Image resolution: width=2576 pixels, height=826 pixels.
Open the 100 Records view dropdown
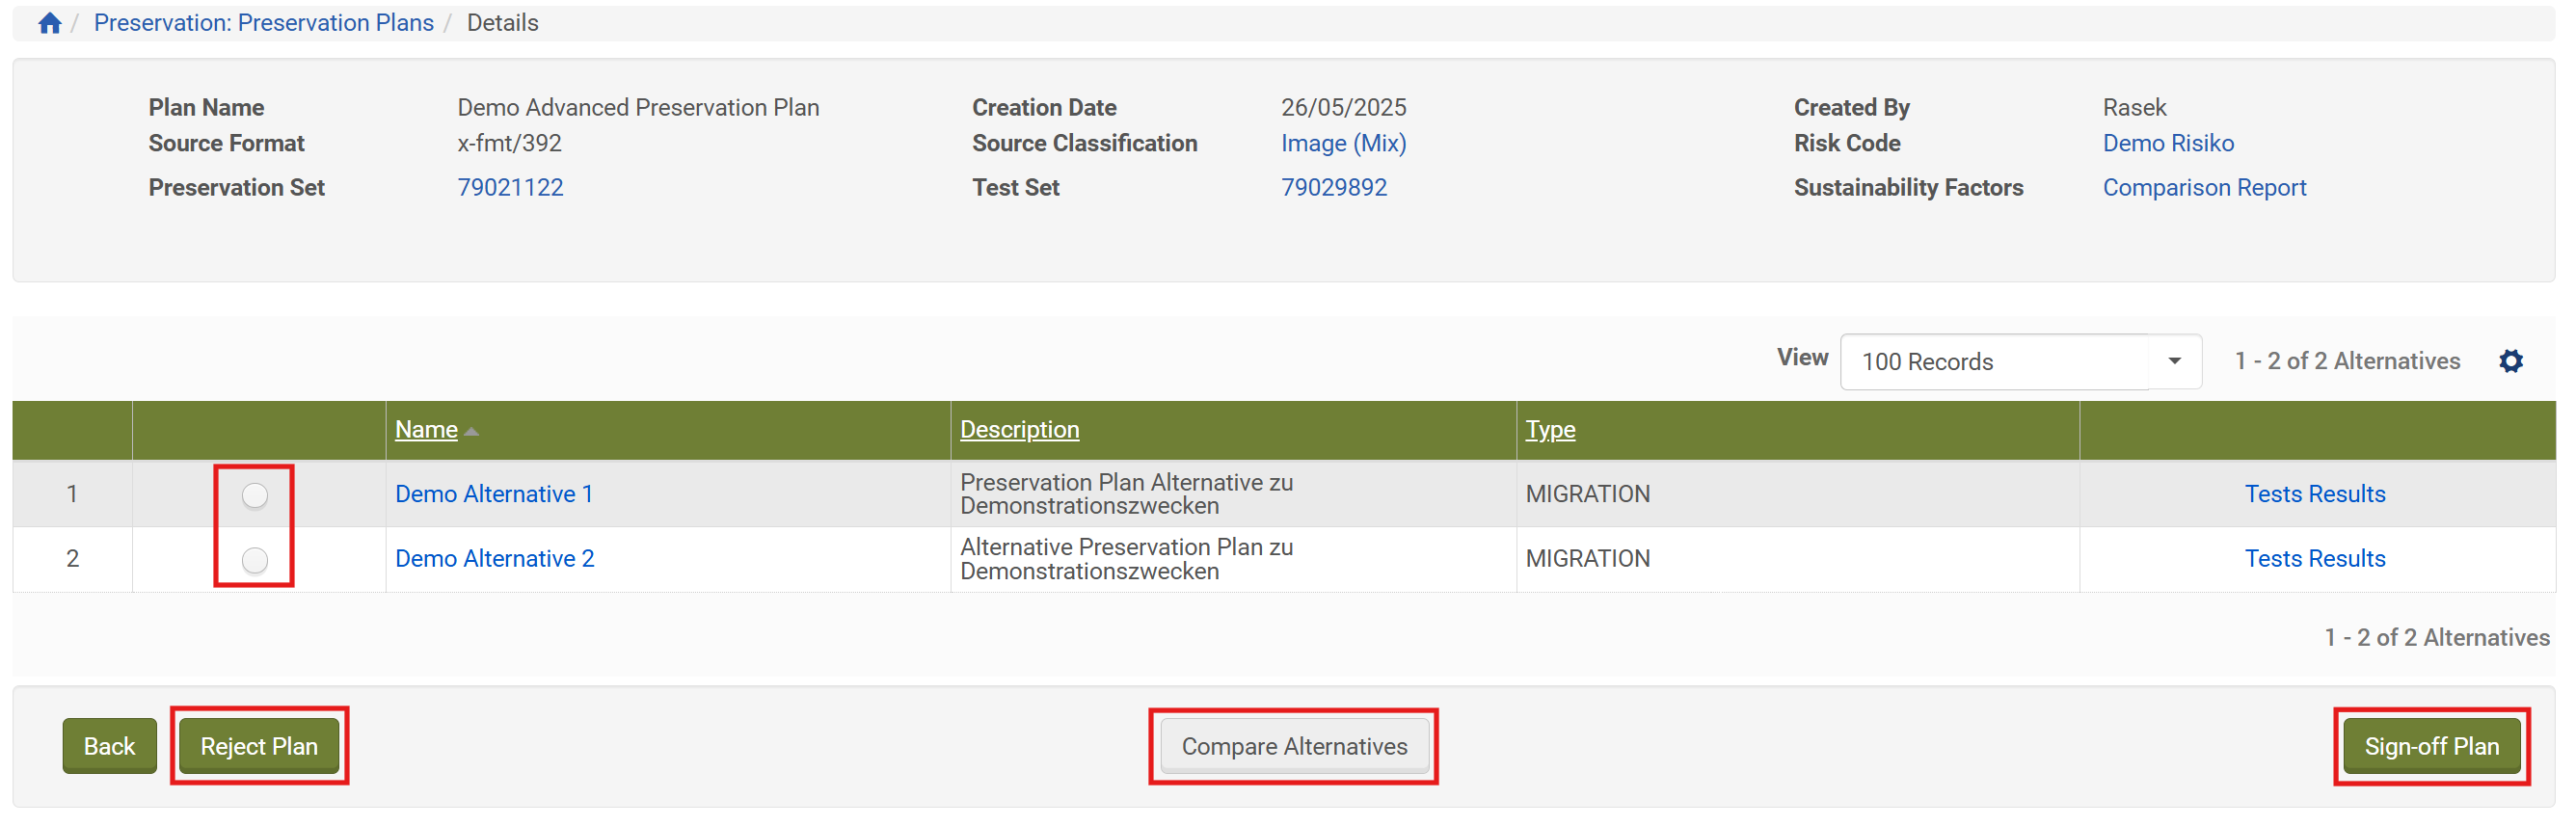[x=2020, y=362]
